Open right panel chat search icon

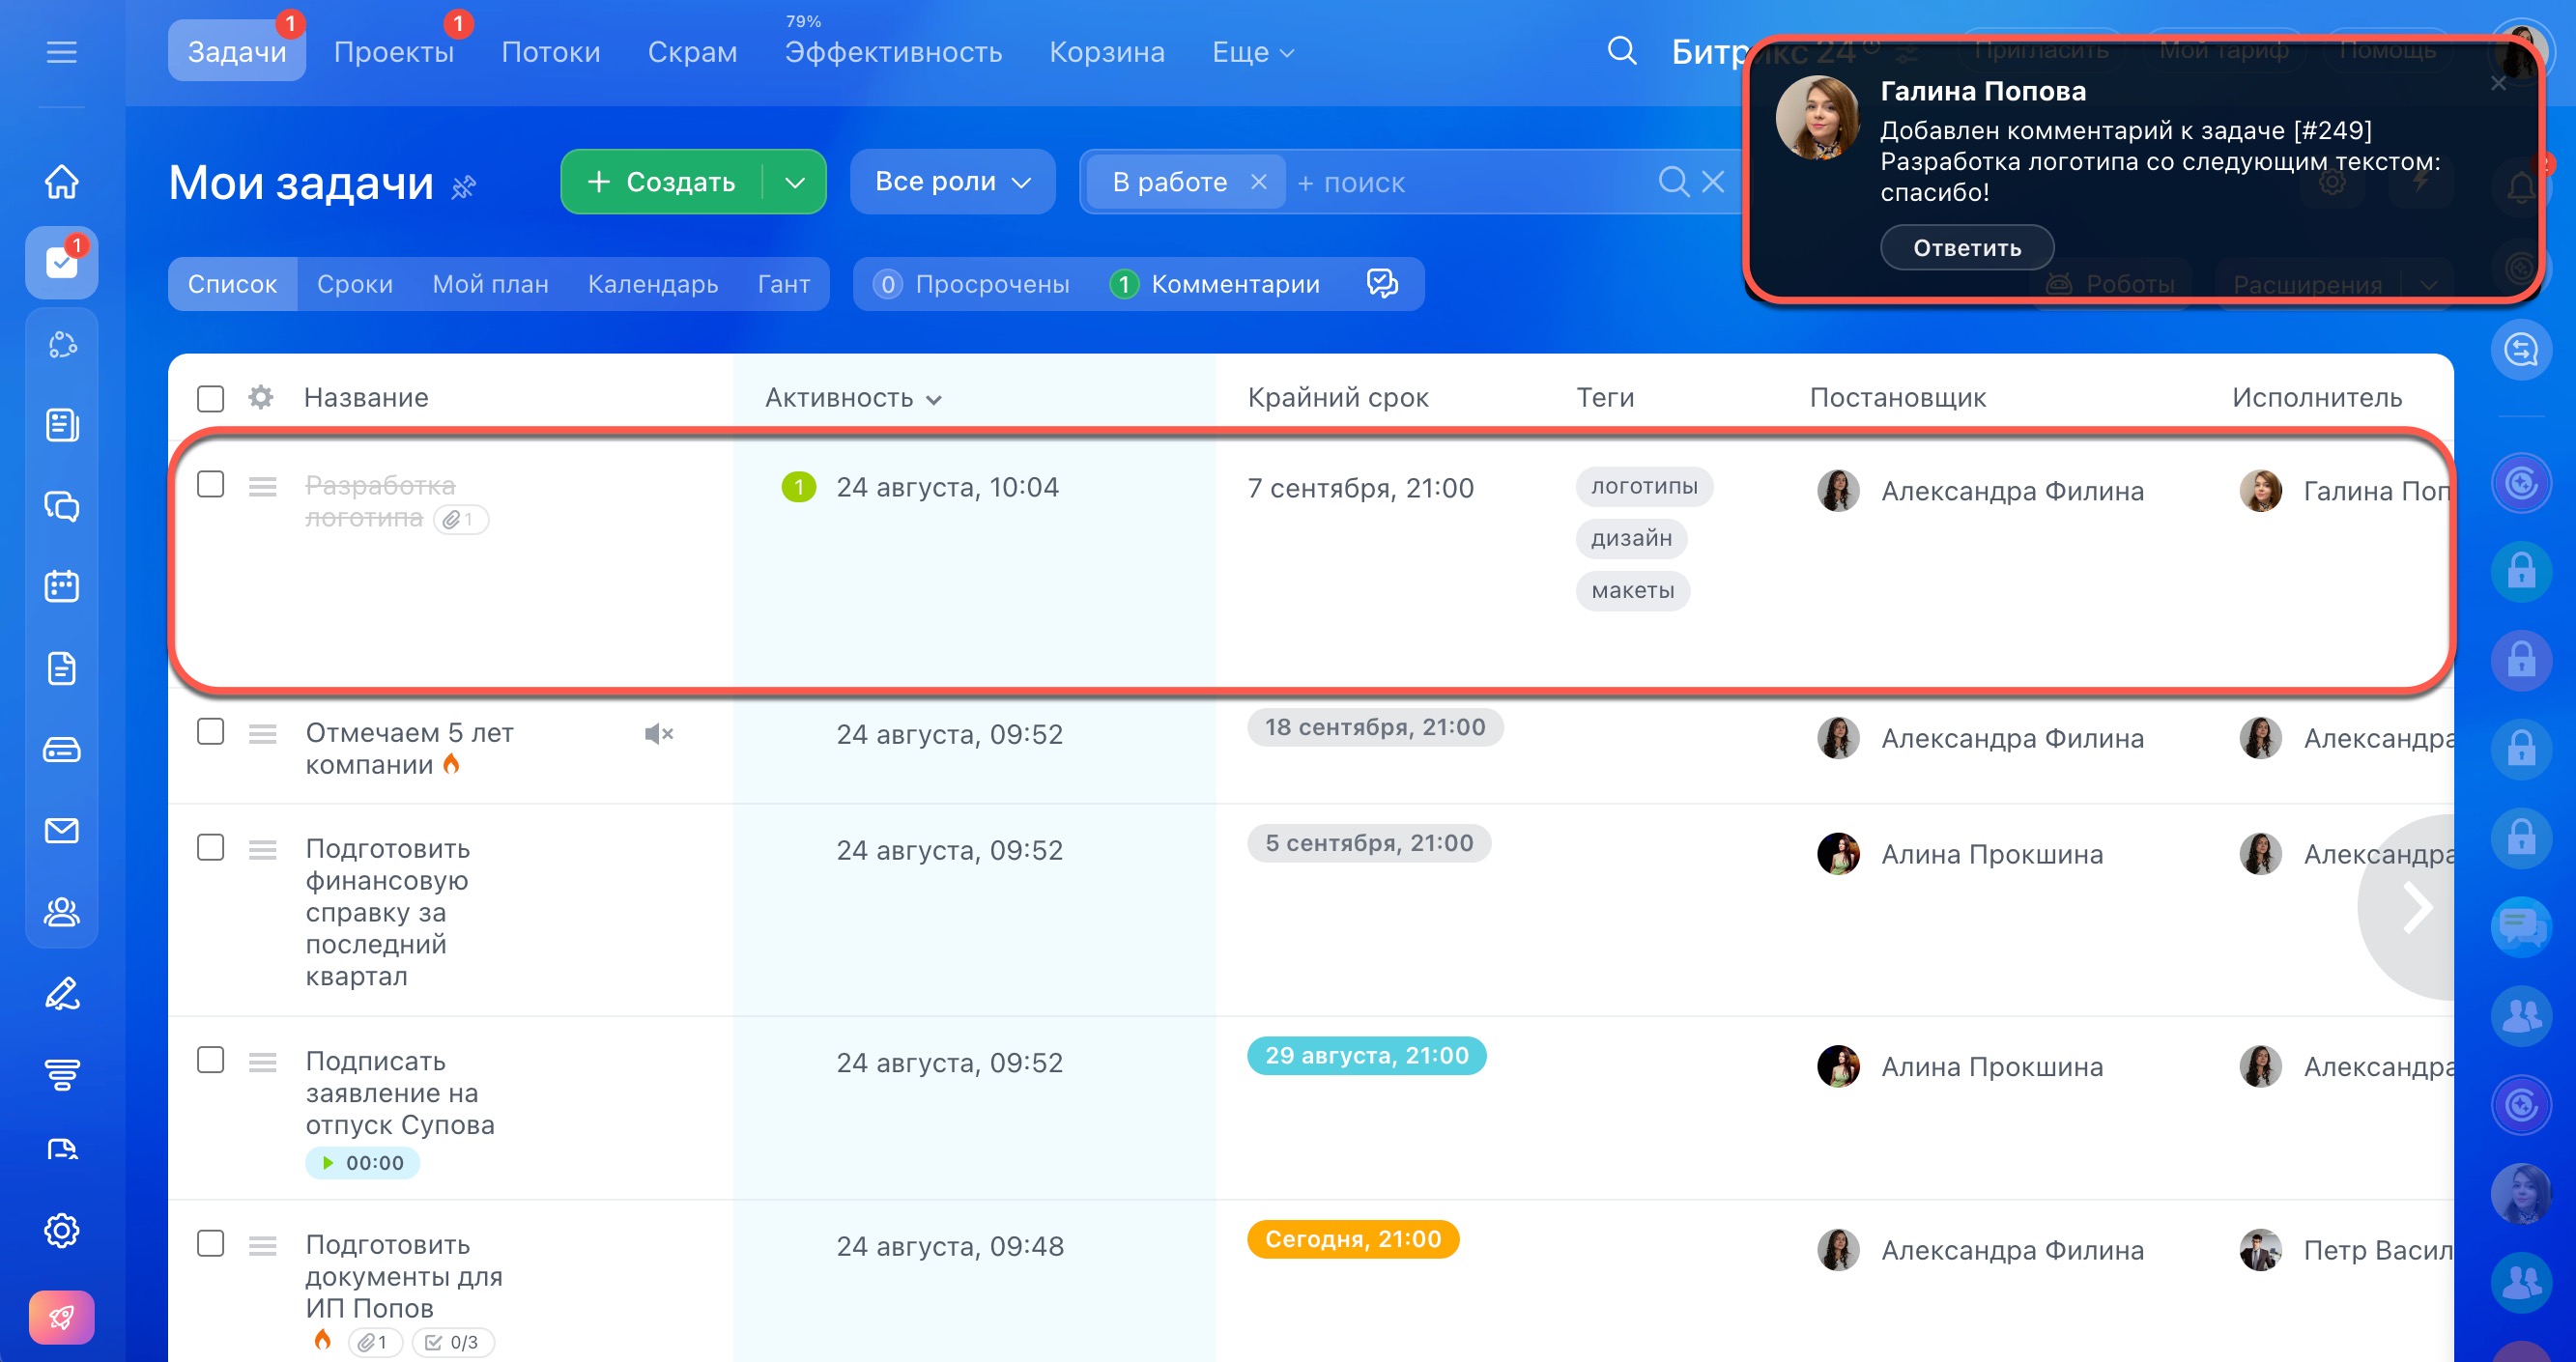(2521, 350)
